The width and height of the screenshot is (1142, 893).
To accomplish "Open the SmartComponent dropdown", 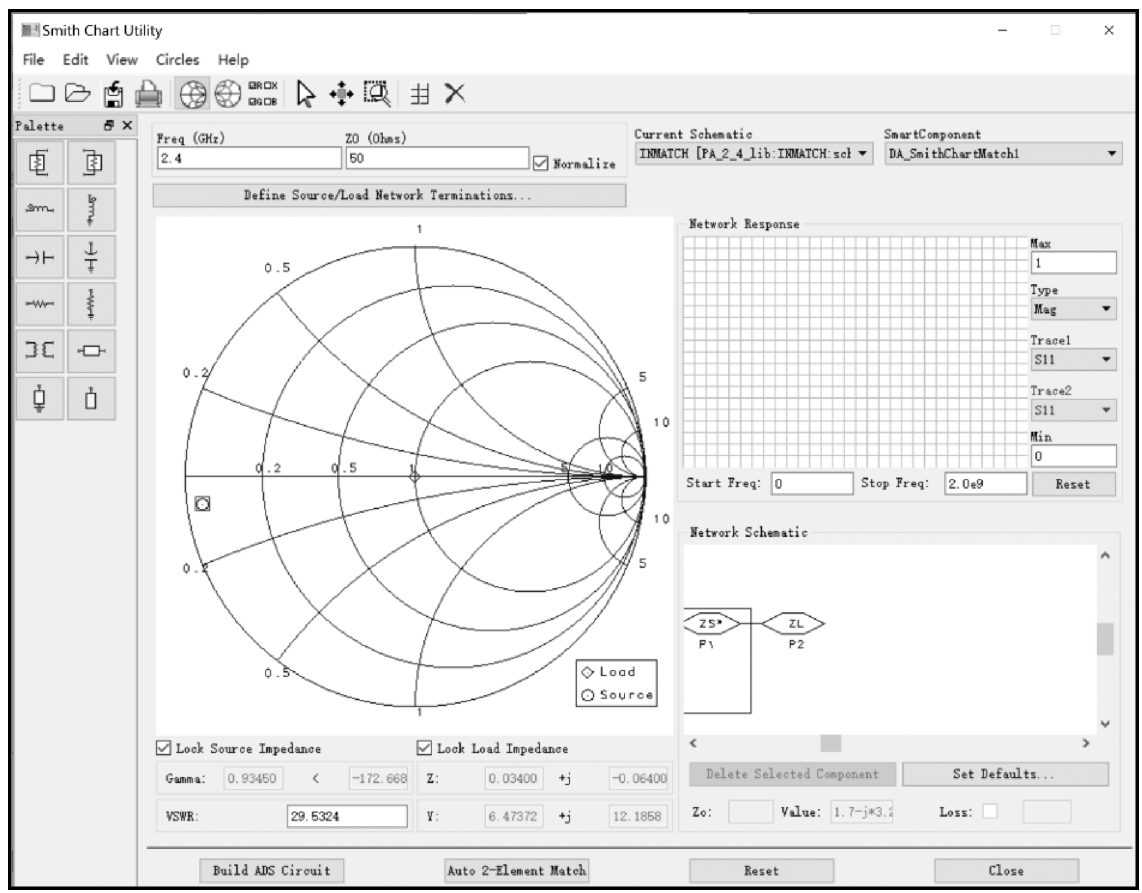I will (1003, 154).
